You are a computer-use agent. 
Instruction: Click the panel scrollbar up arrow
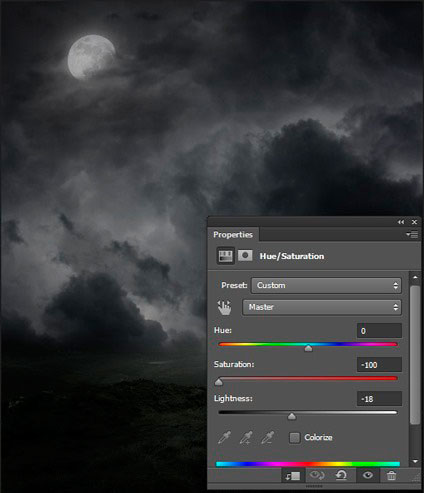[415, 277]
